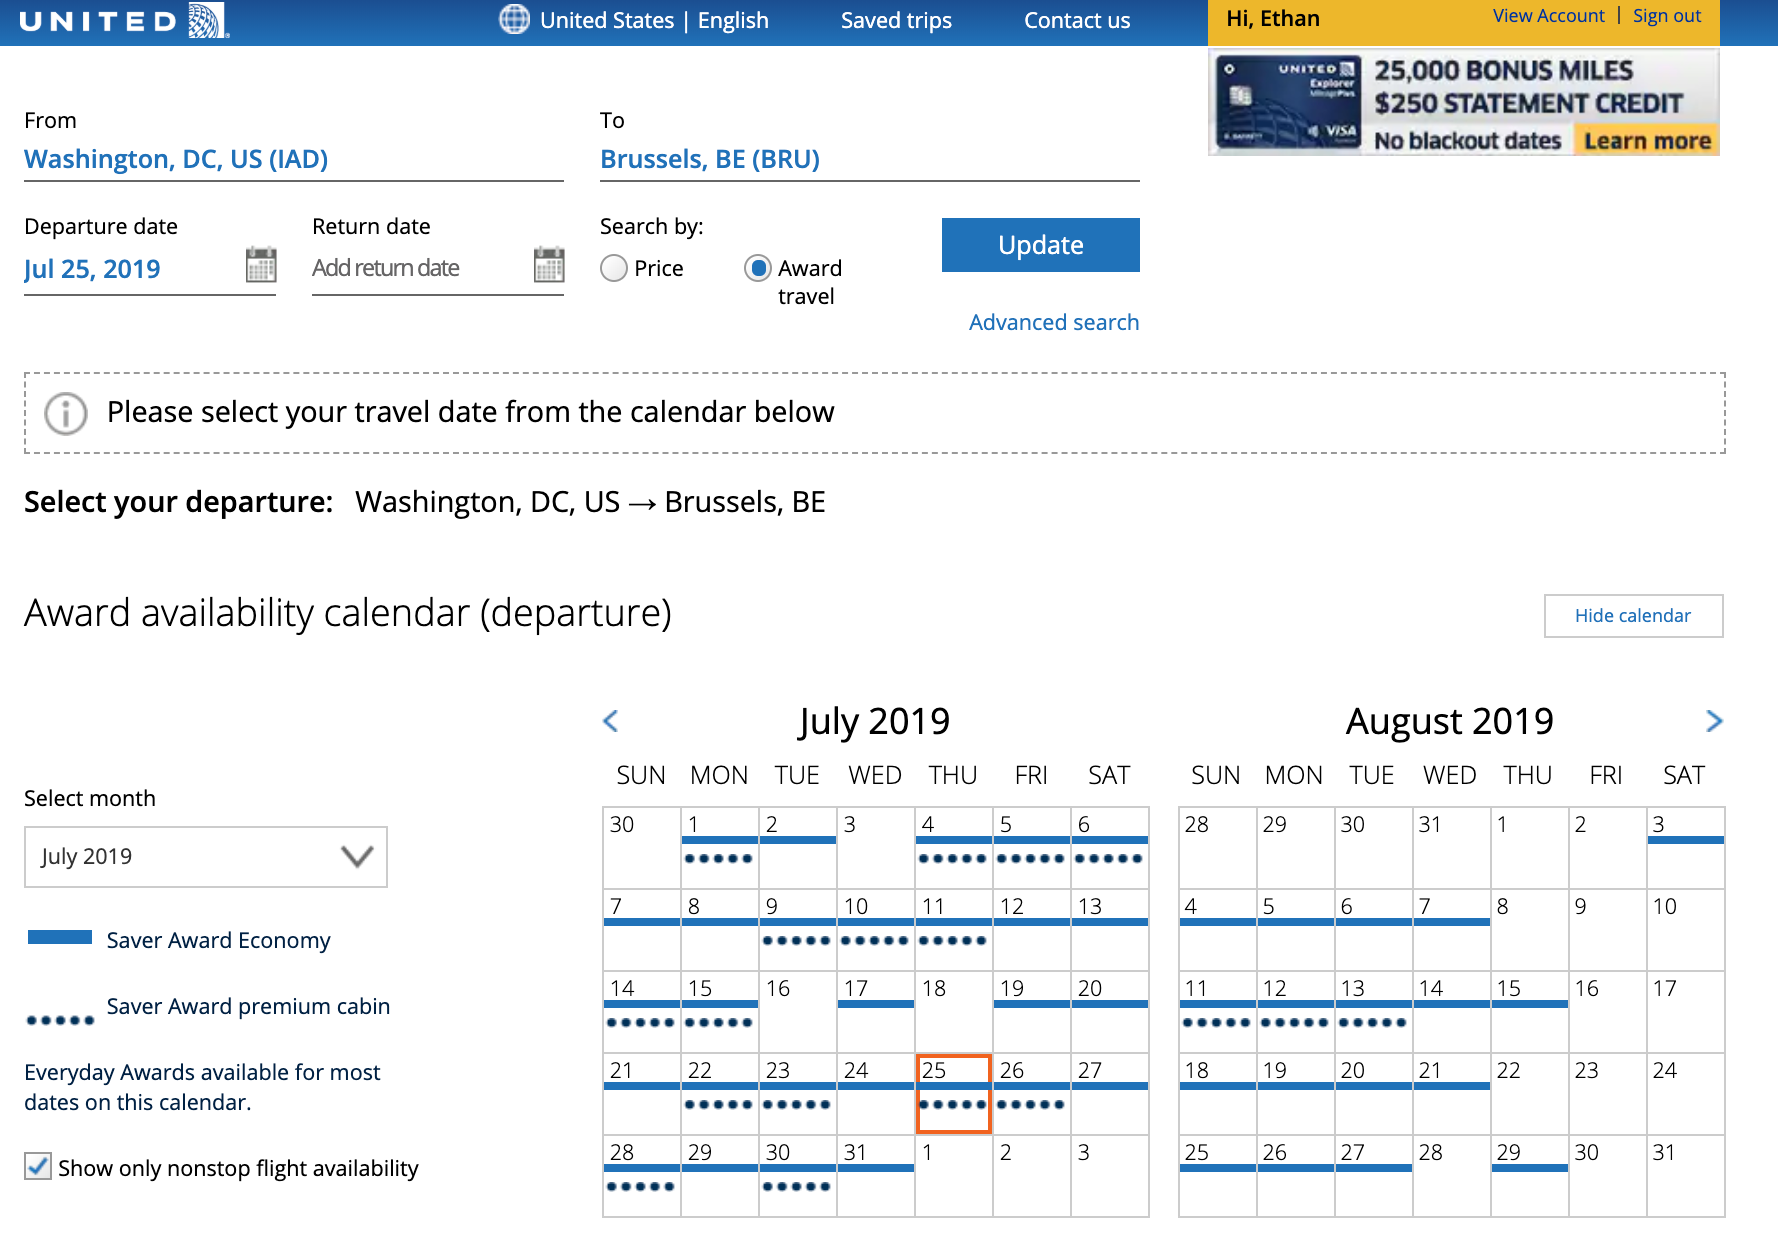Select July 26 on the calendar
Viewport: 1778px width, 1240px height.
(1031, 1093)
